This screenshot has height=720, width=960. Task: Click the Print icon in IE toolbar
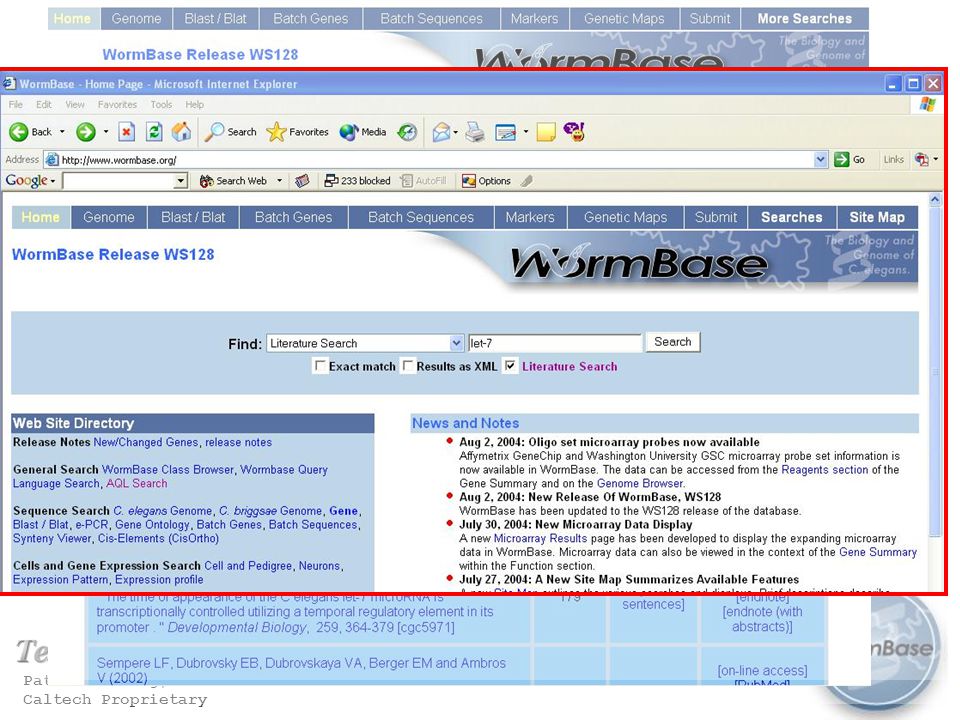[x=475, y=132]
